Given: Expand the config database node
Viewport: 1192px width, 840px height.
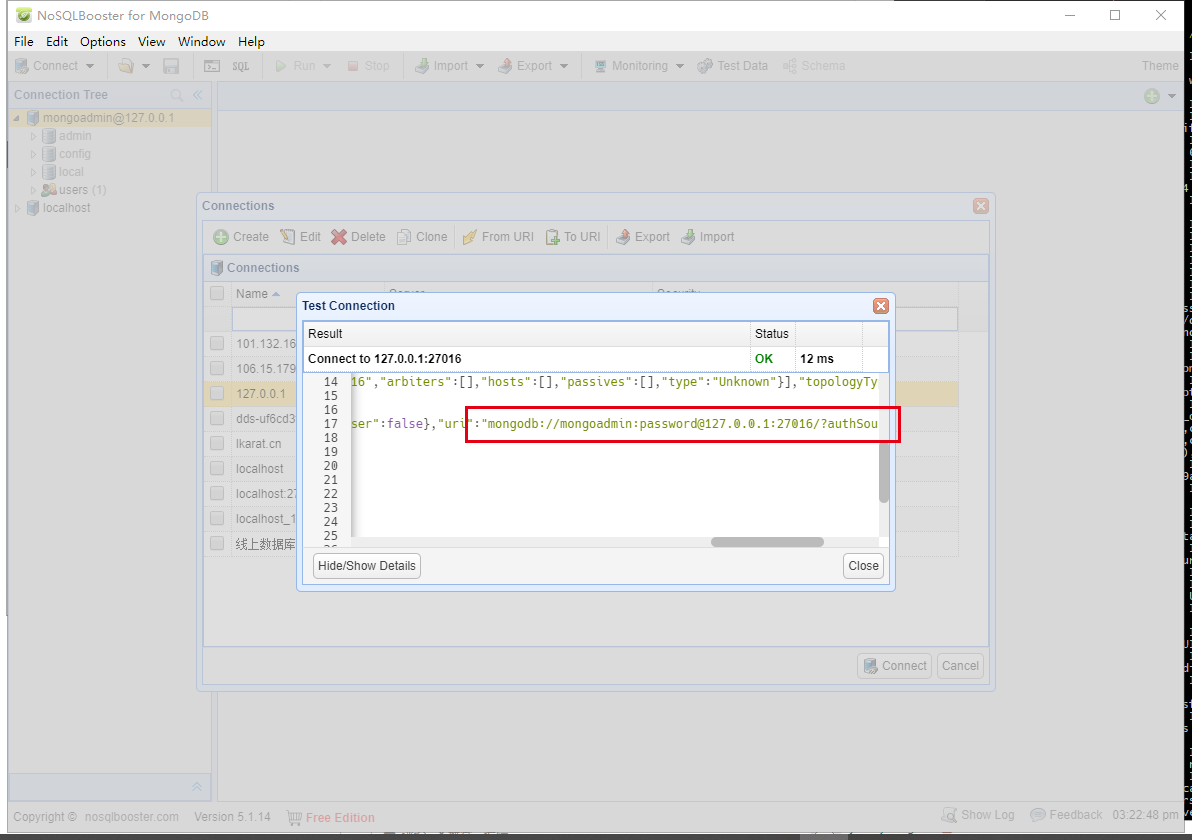Looking at the screenshot, I should pyautogui.click(x=33, y=154).
